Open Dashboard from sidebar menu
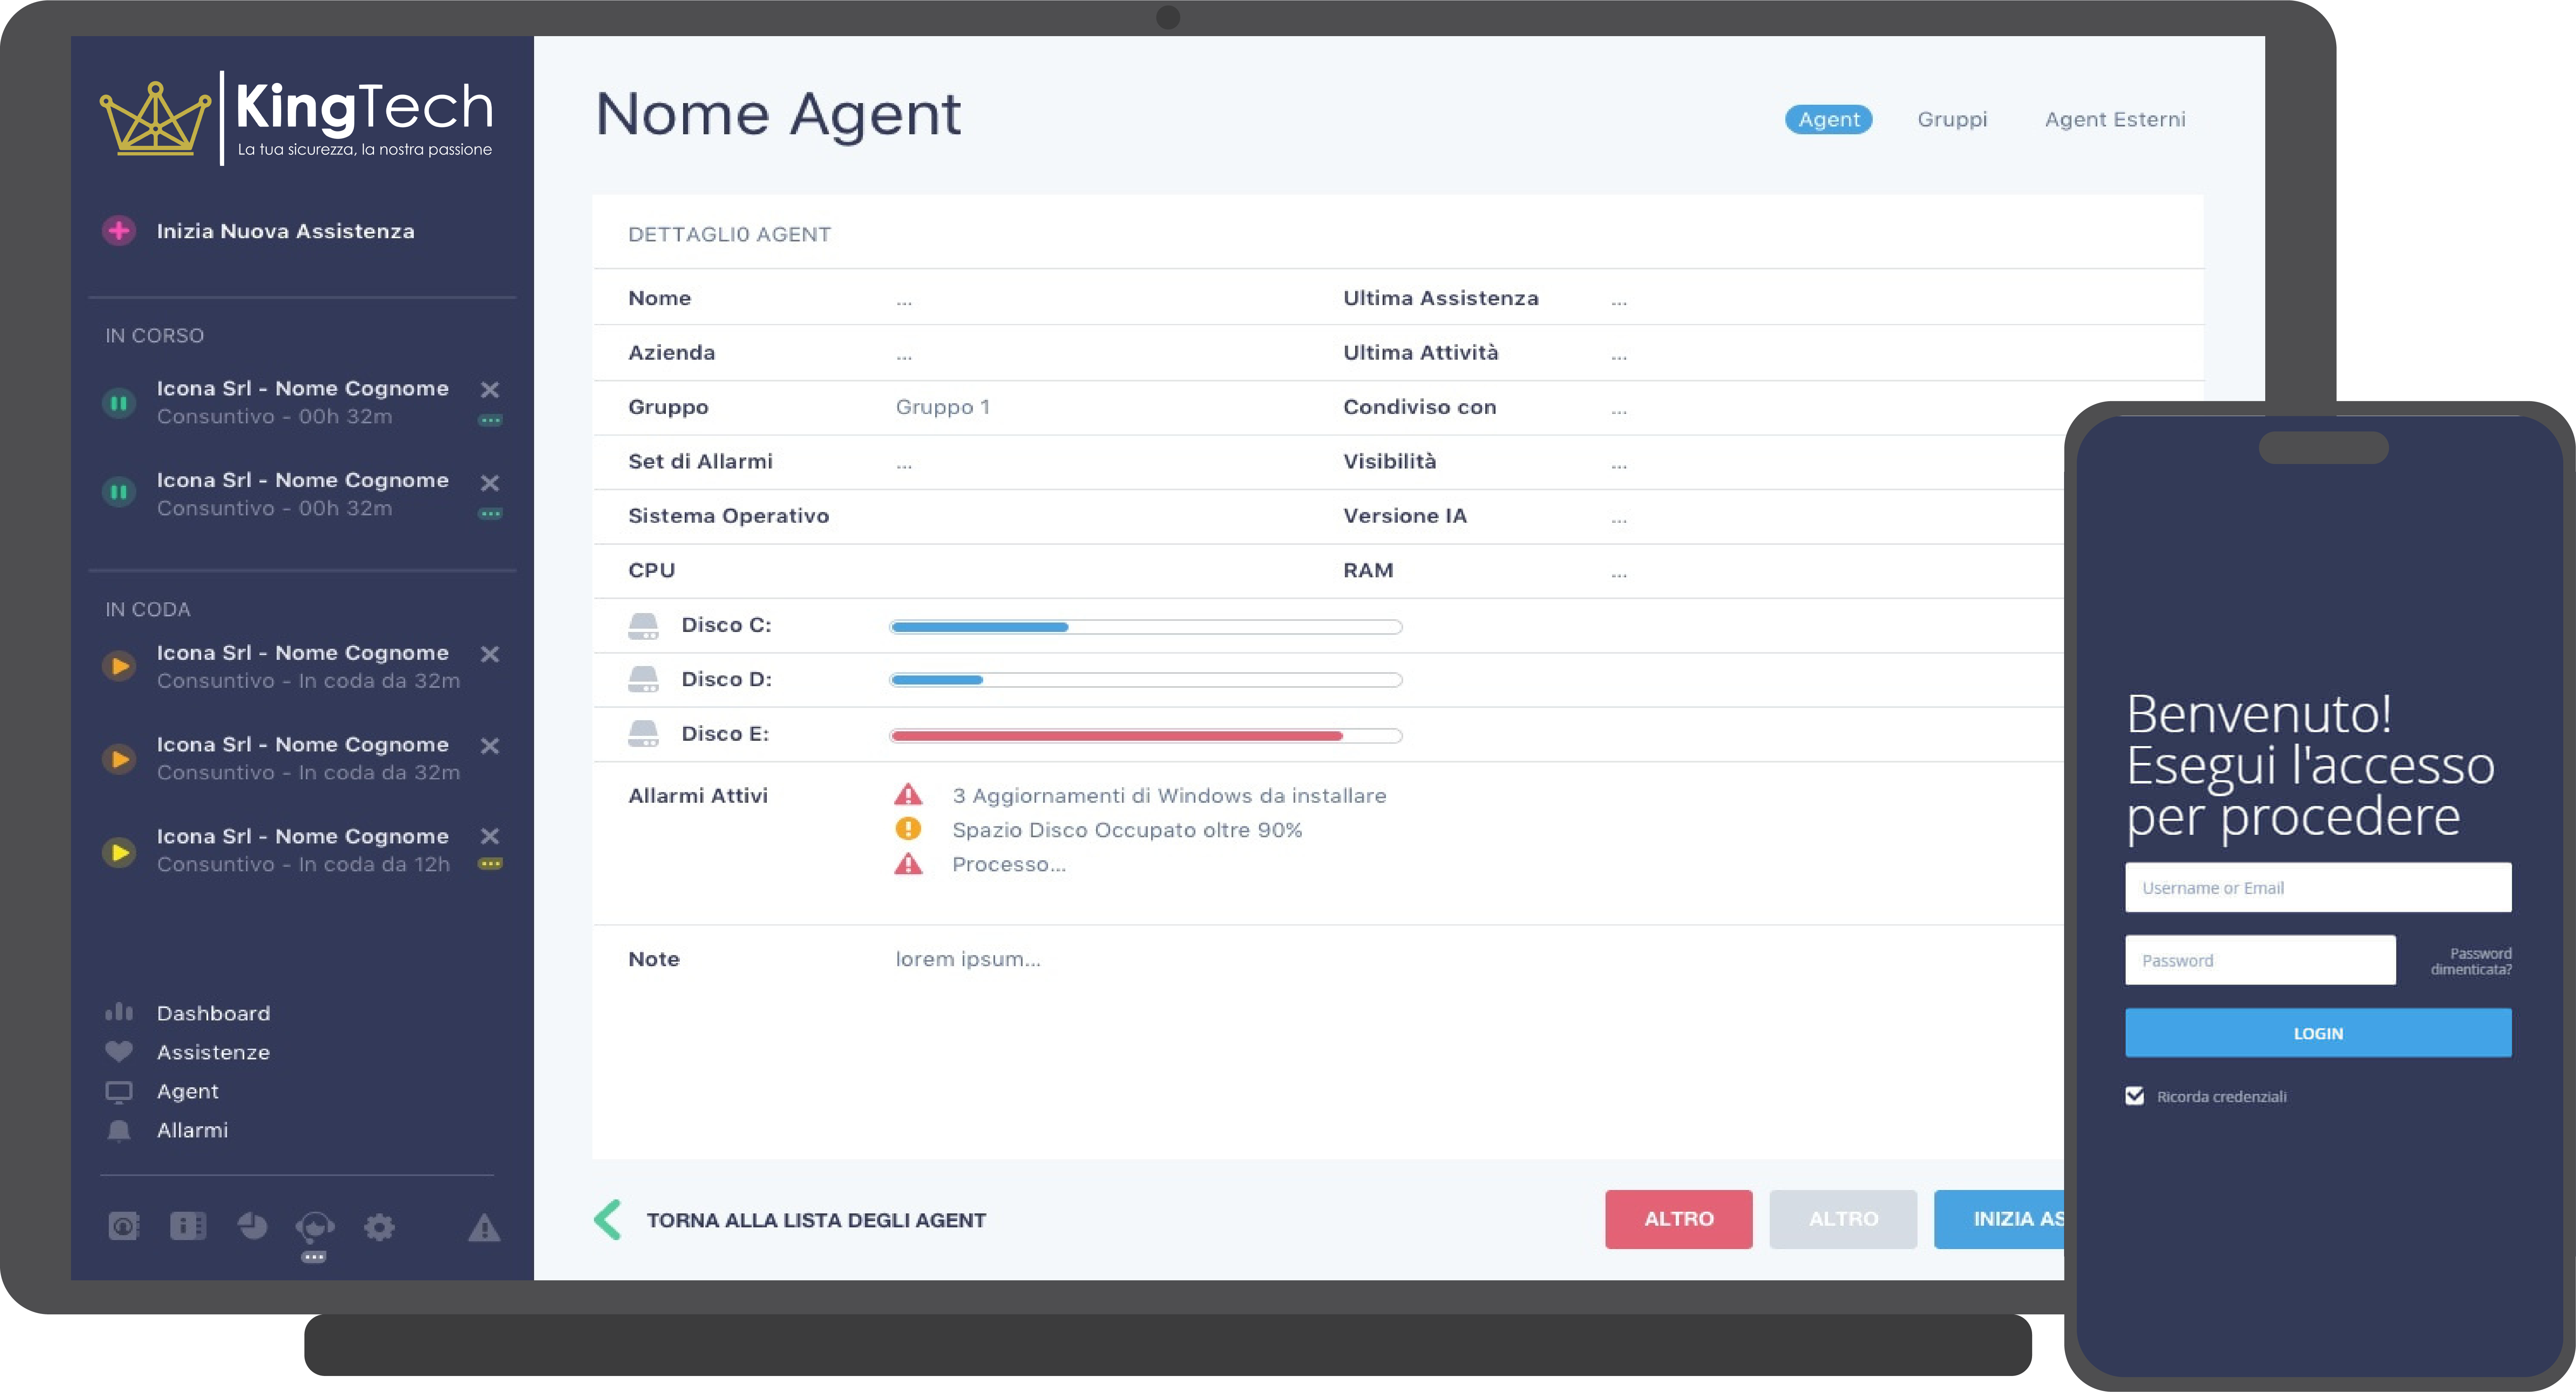 click(213, 1013)
